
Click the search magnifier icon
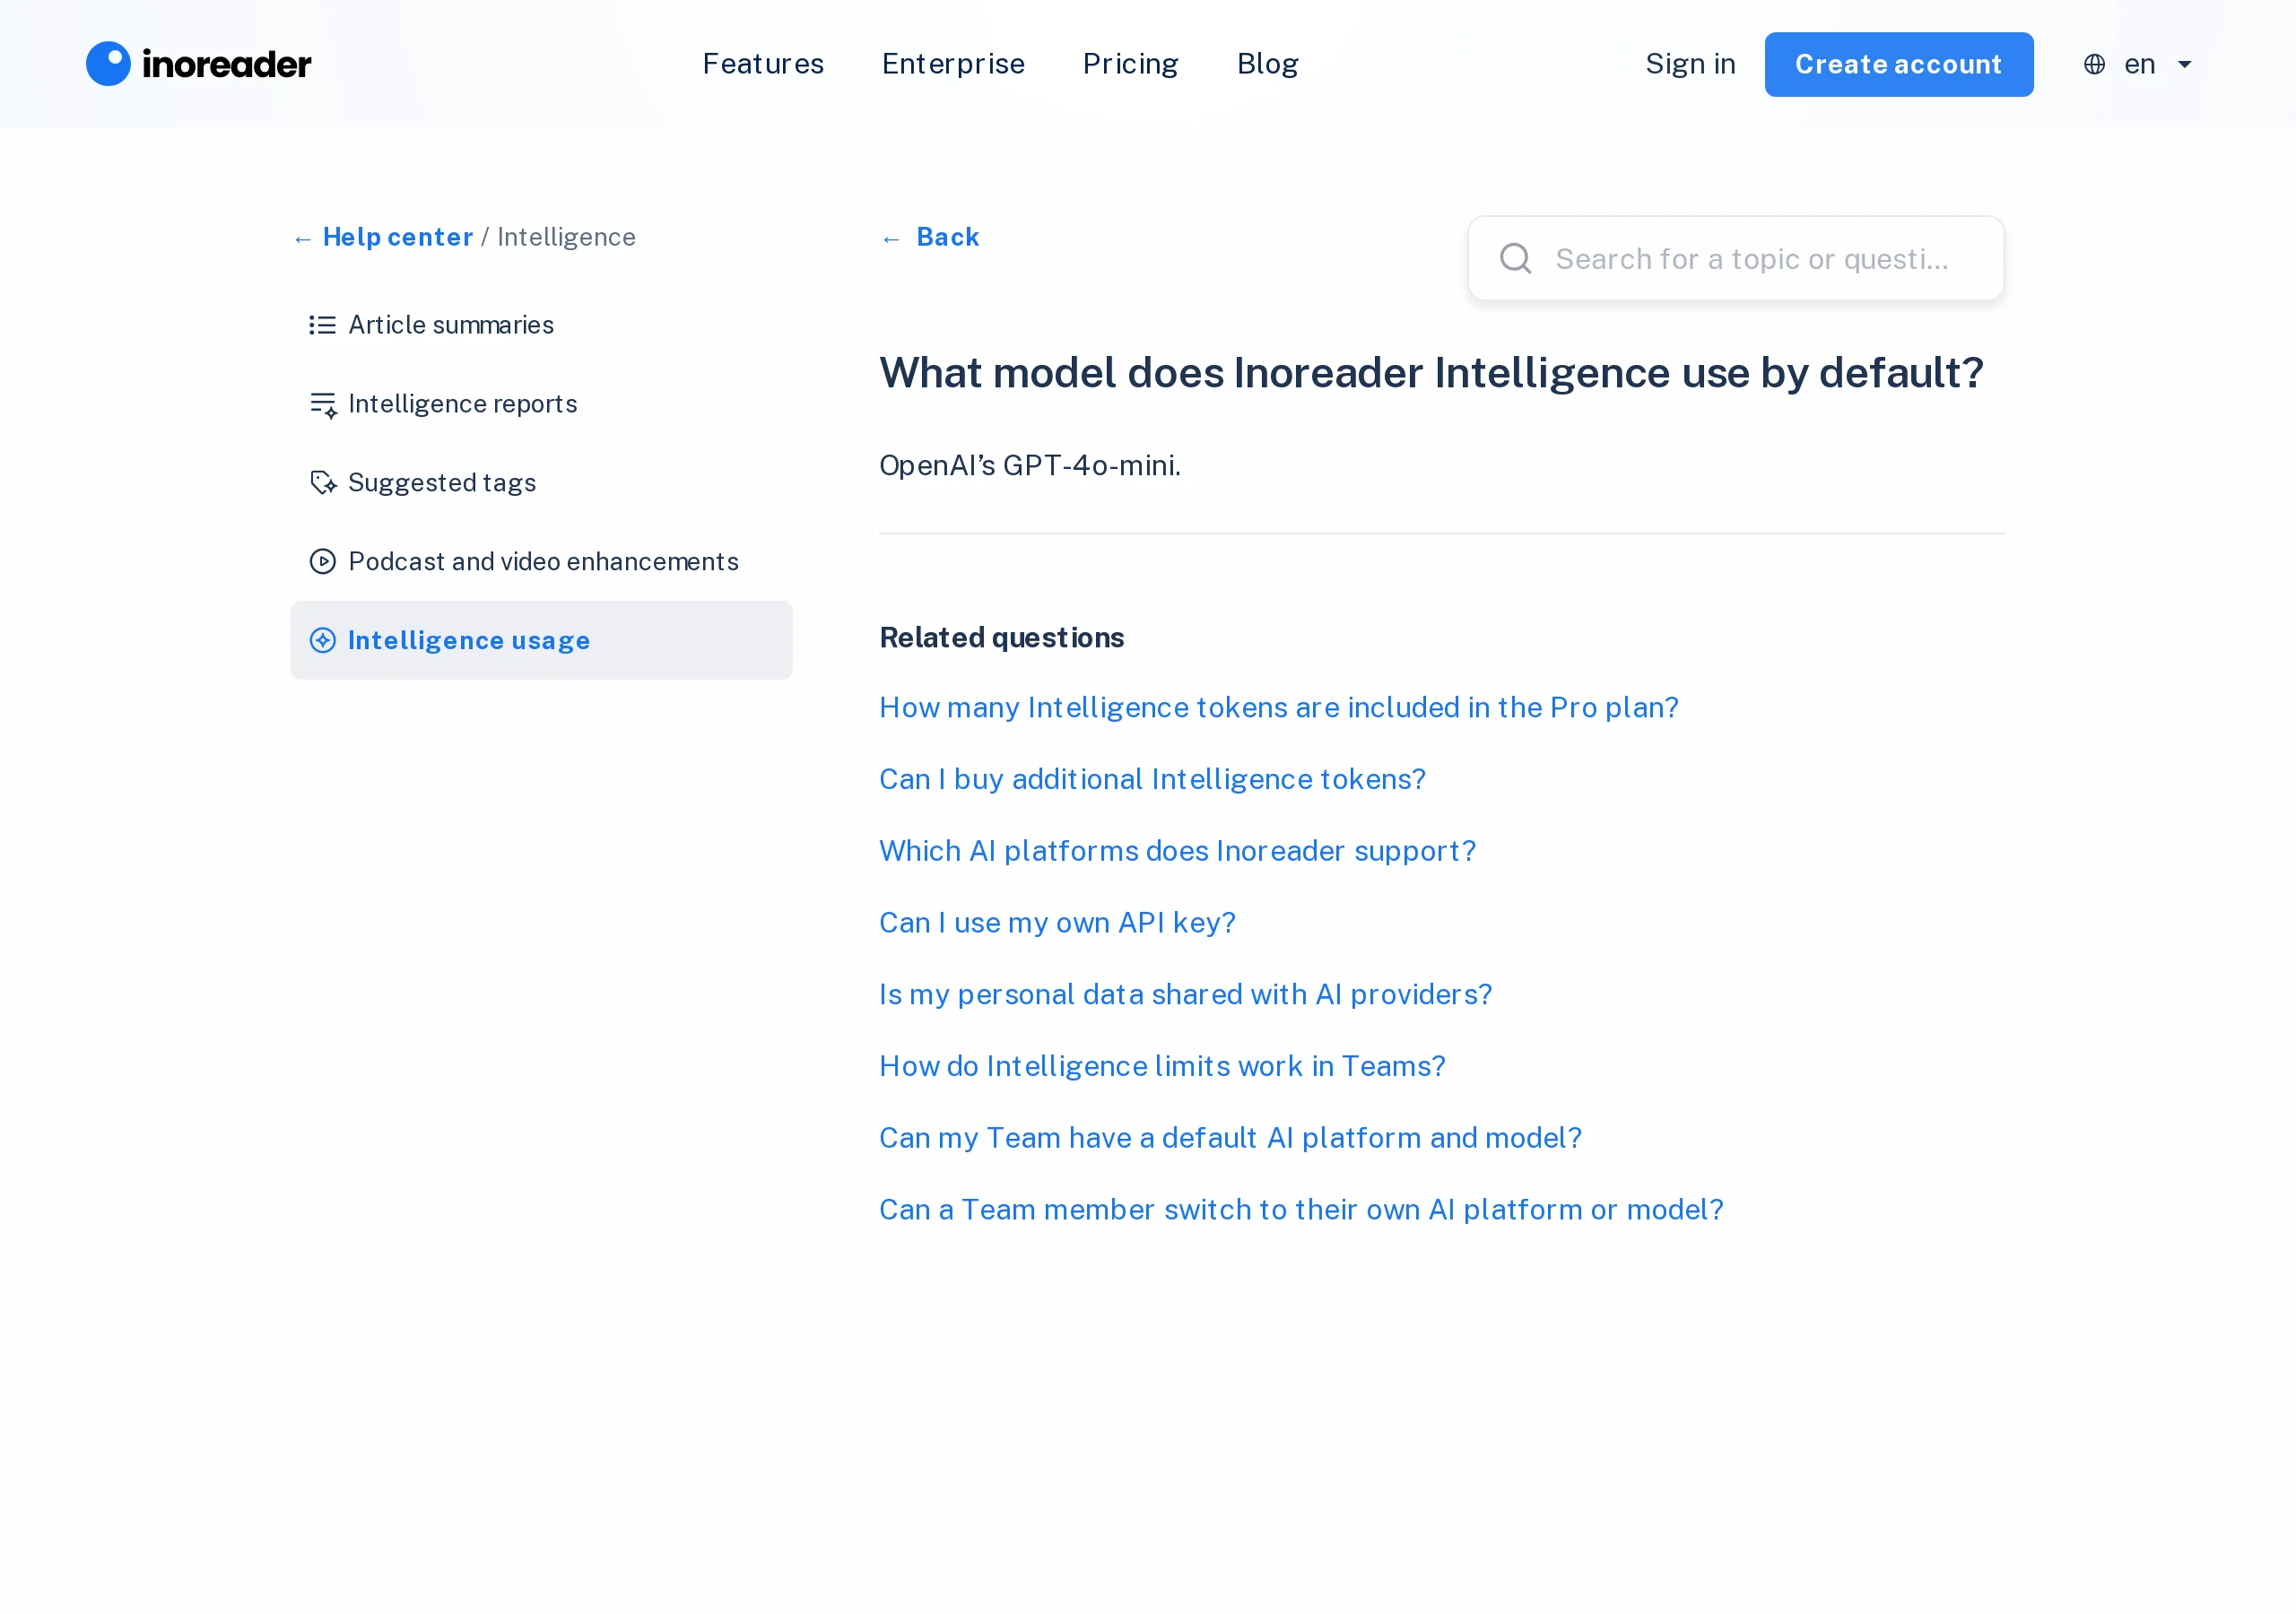pos(1515,258)
